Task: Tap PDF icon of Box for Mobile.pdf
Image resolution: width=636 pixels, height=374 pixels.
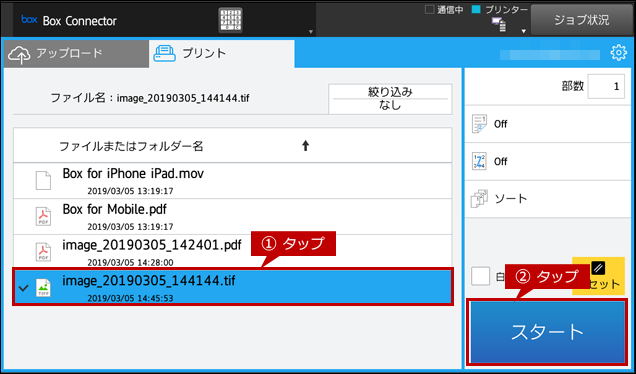Action: [x=43, y=216]
